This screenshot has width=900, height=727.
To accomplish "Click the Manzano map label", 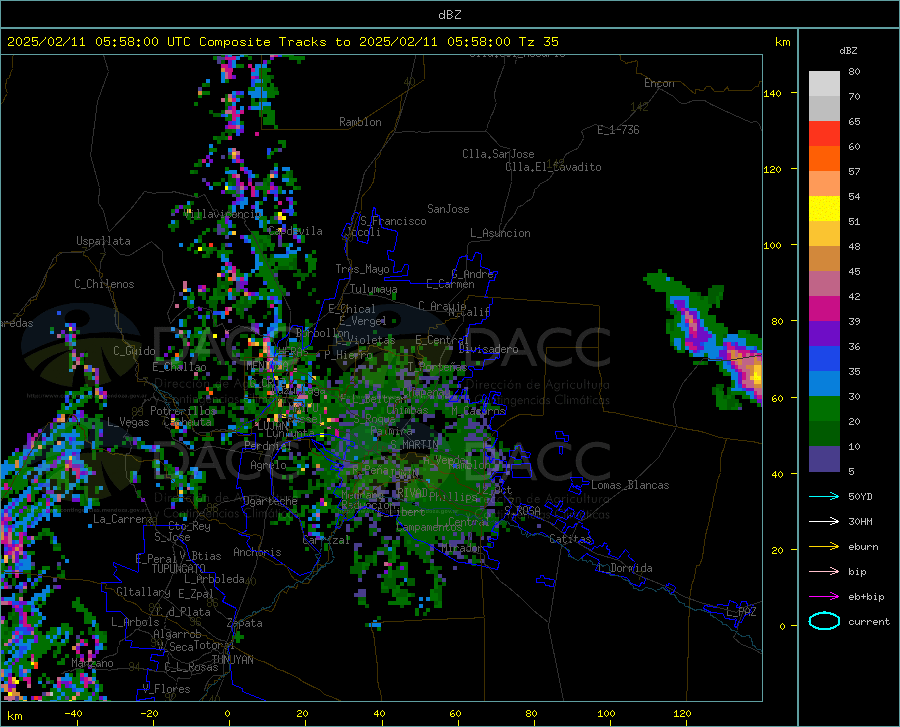I will coord(92,663).
